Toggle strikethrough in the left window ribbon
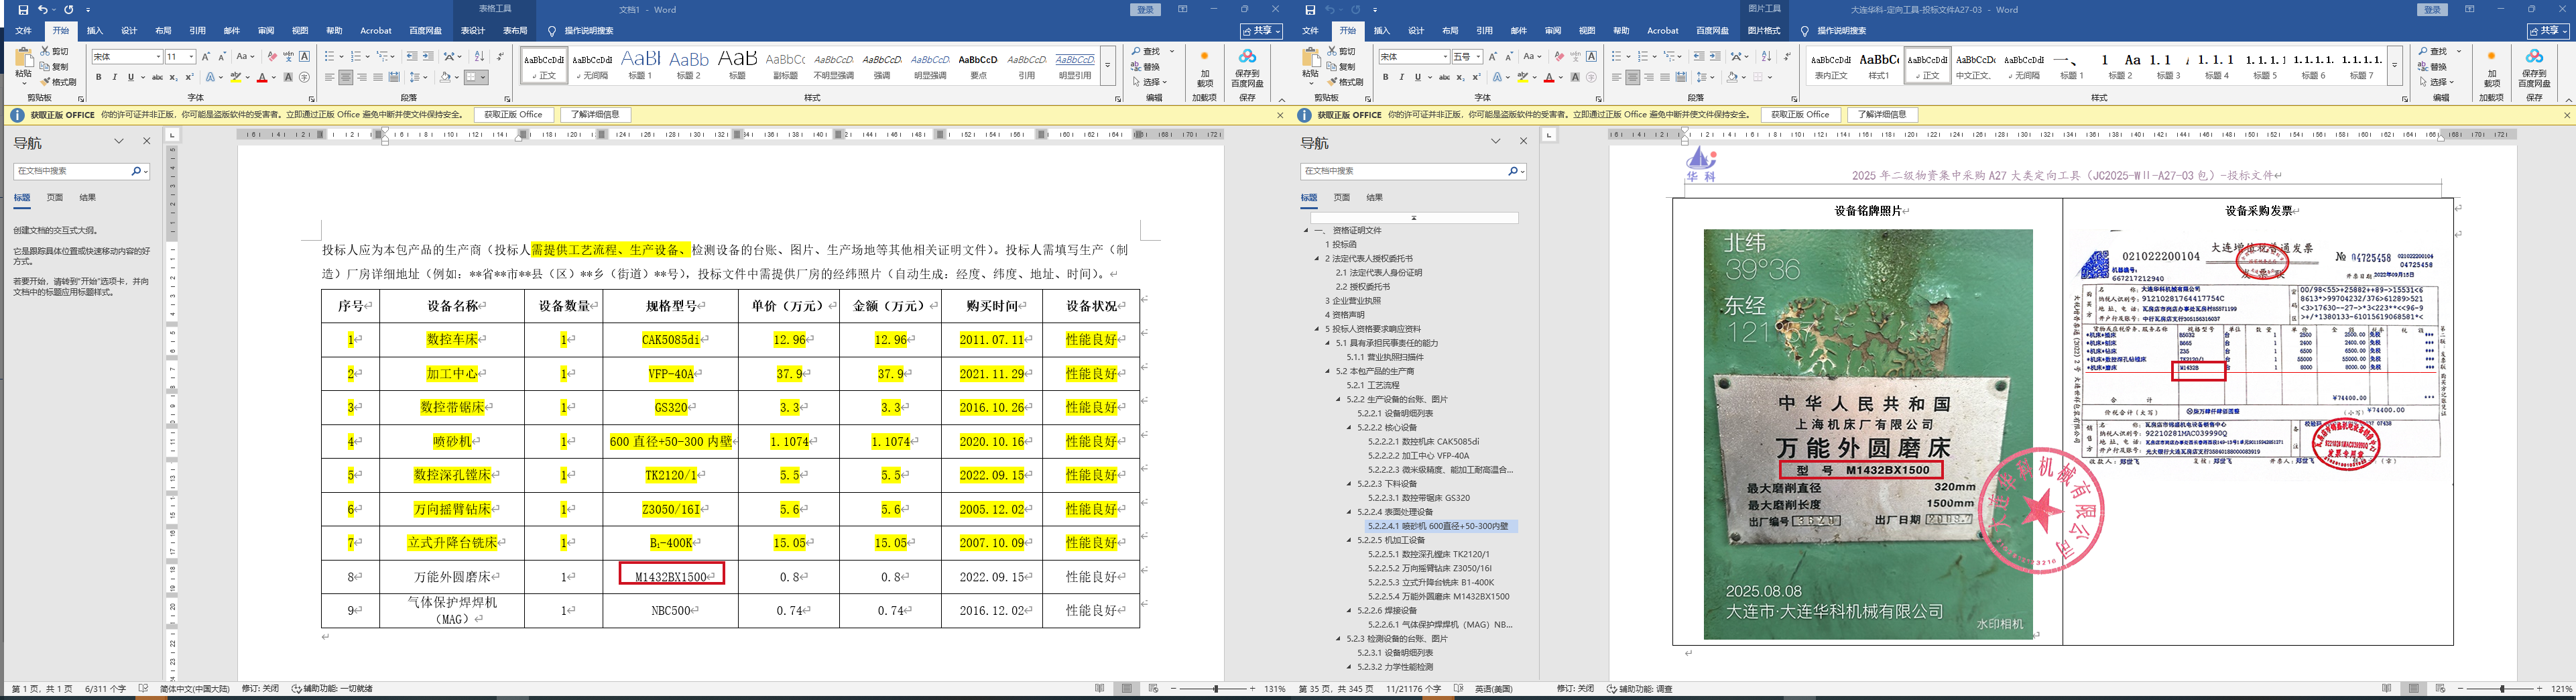Image resolution: width=2576 pixels, height=700 pixels. pos(157,77)
